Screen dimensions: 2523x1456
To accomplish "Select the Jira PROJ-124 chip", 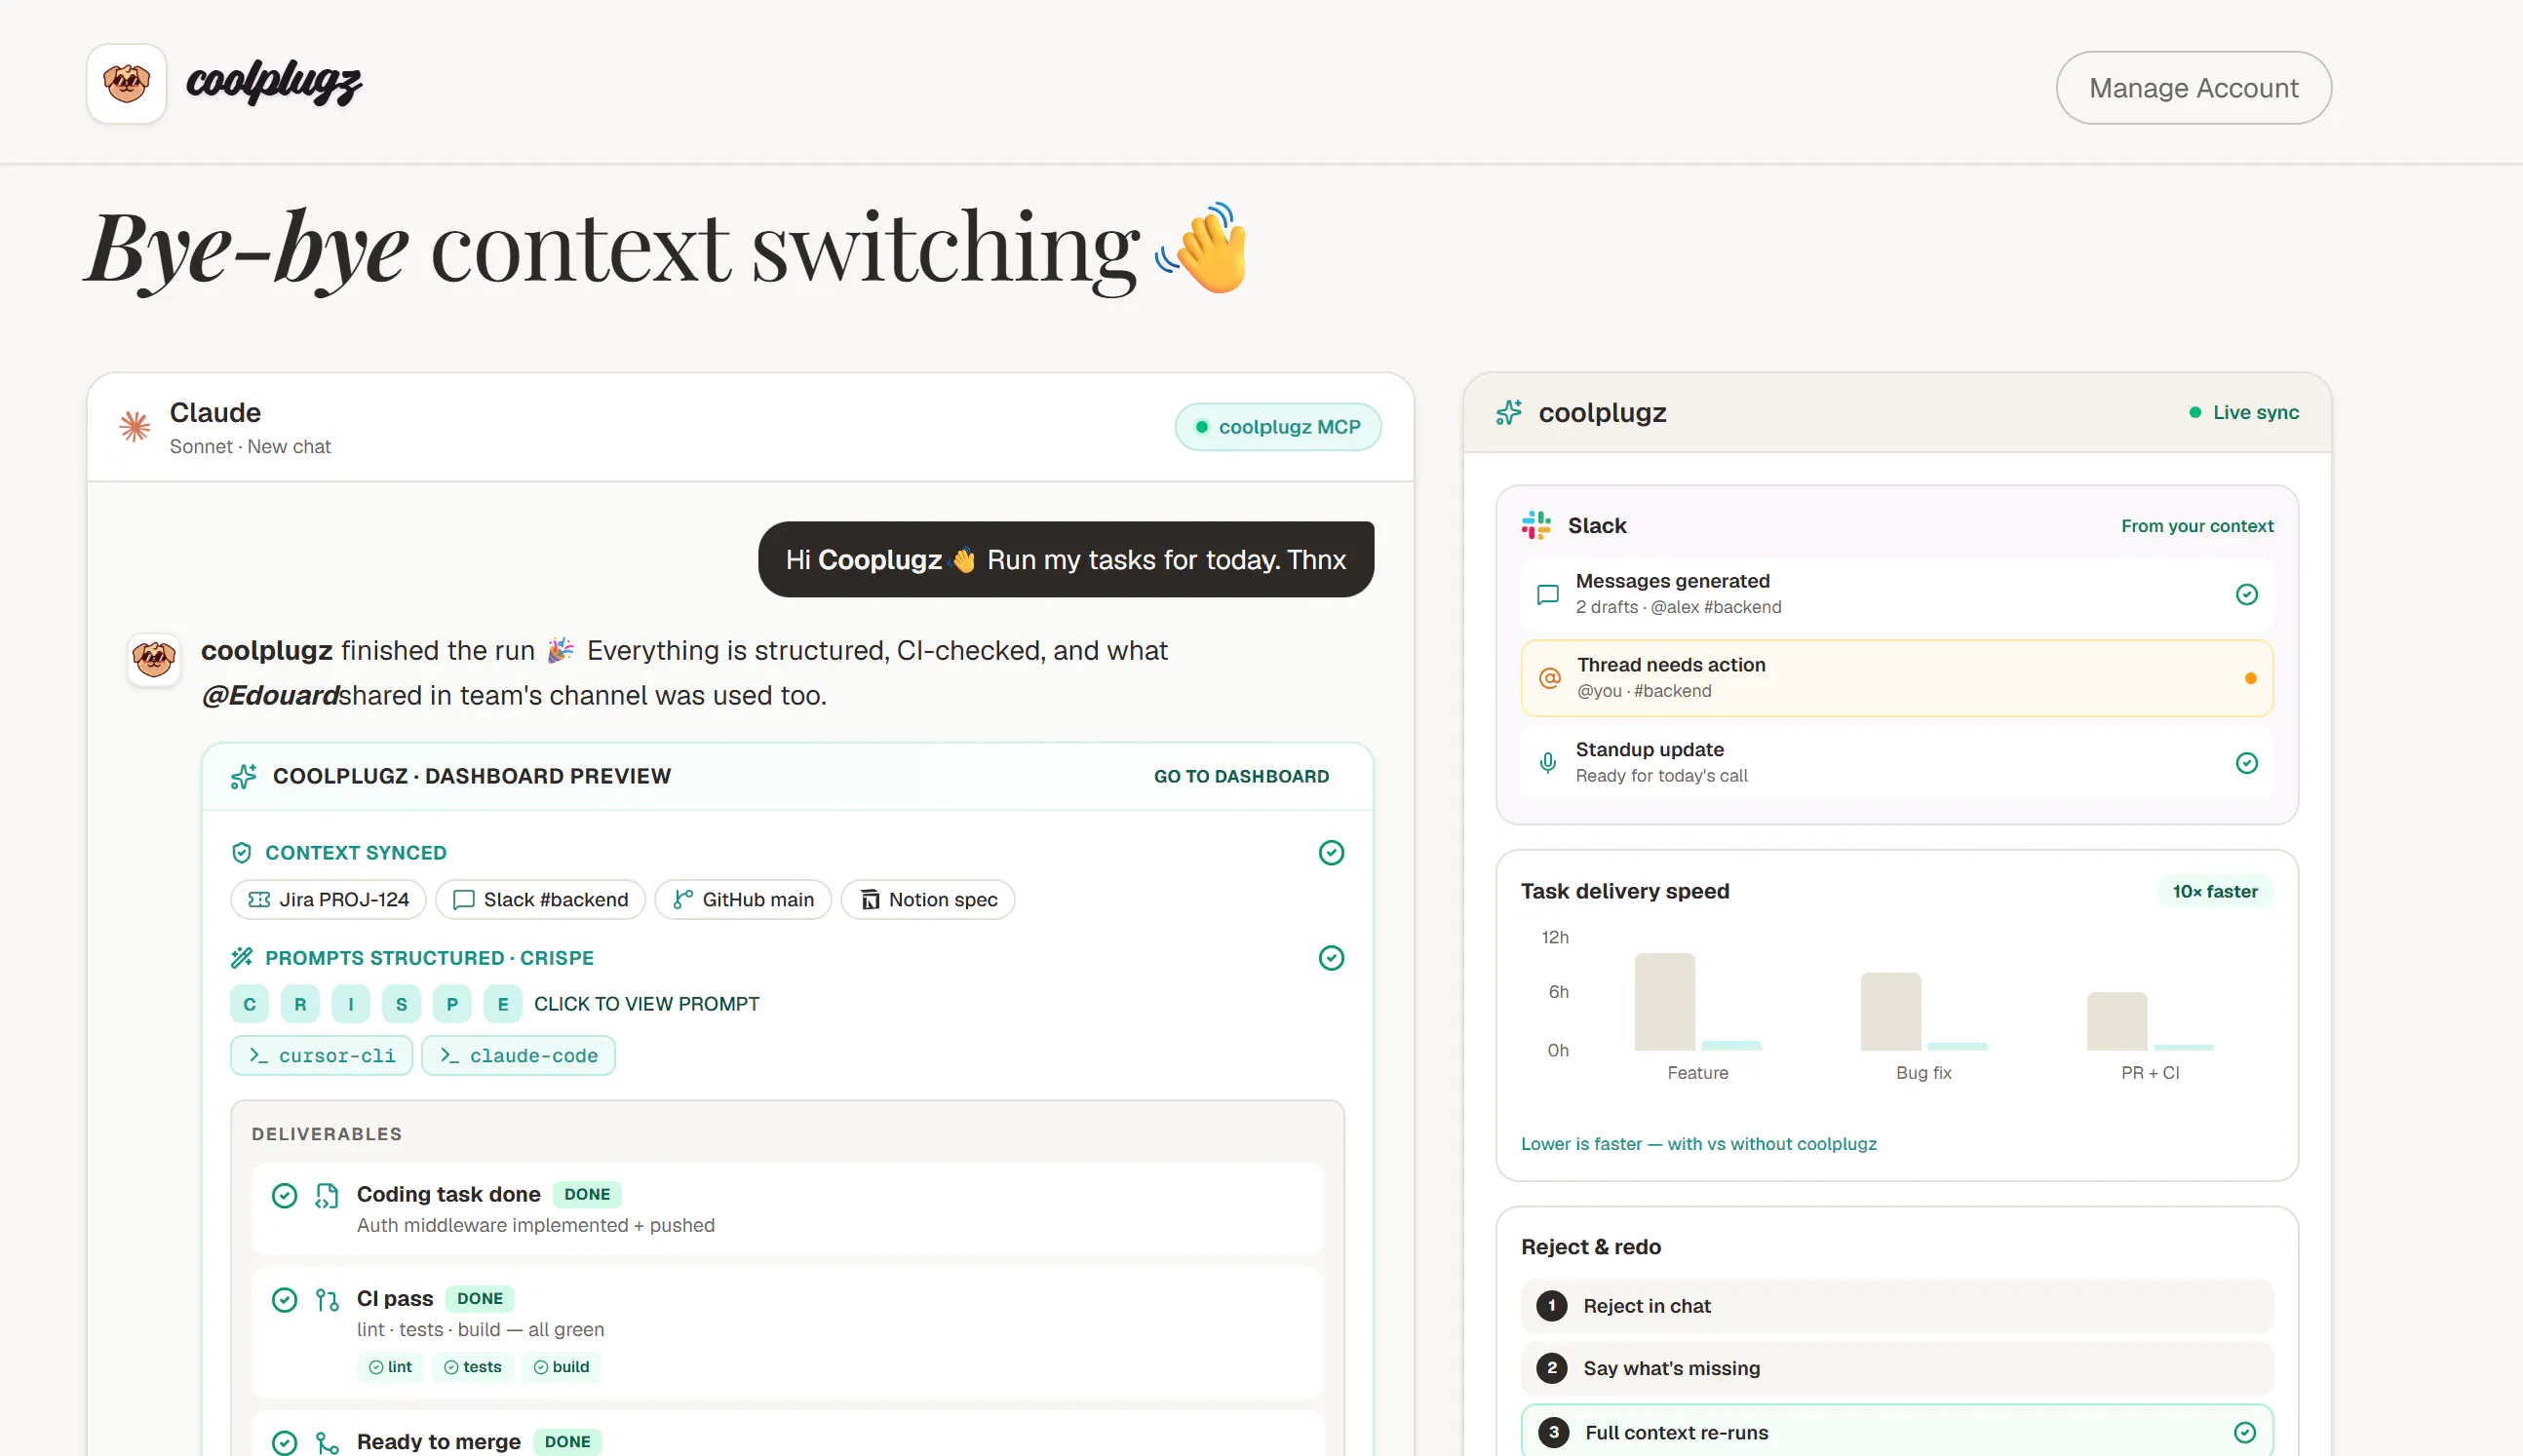I will pos(328,900).
